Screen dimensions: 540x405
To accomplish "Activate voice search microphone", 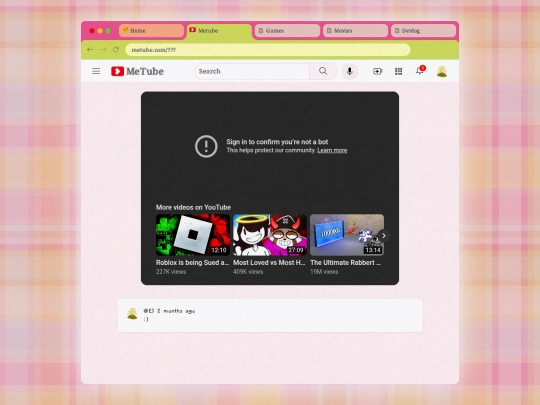I will coord(349,71).
